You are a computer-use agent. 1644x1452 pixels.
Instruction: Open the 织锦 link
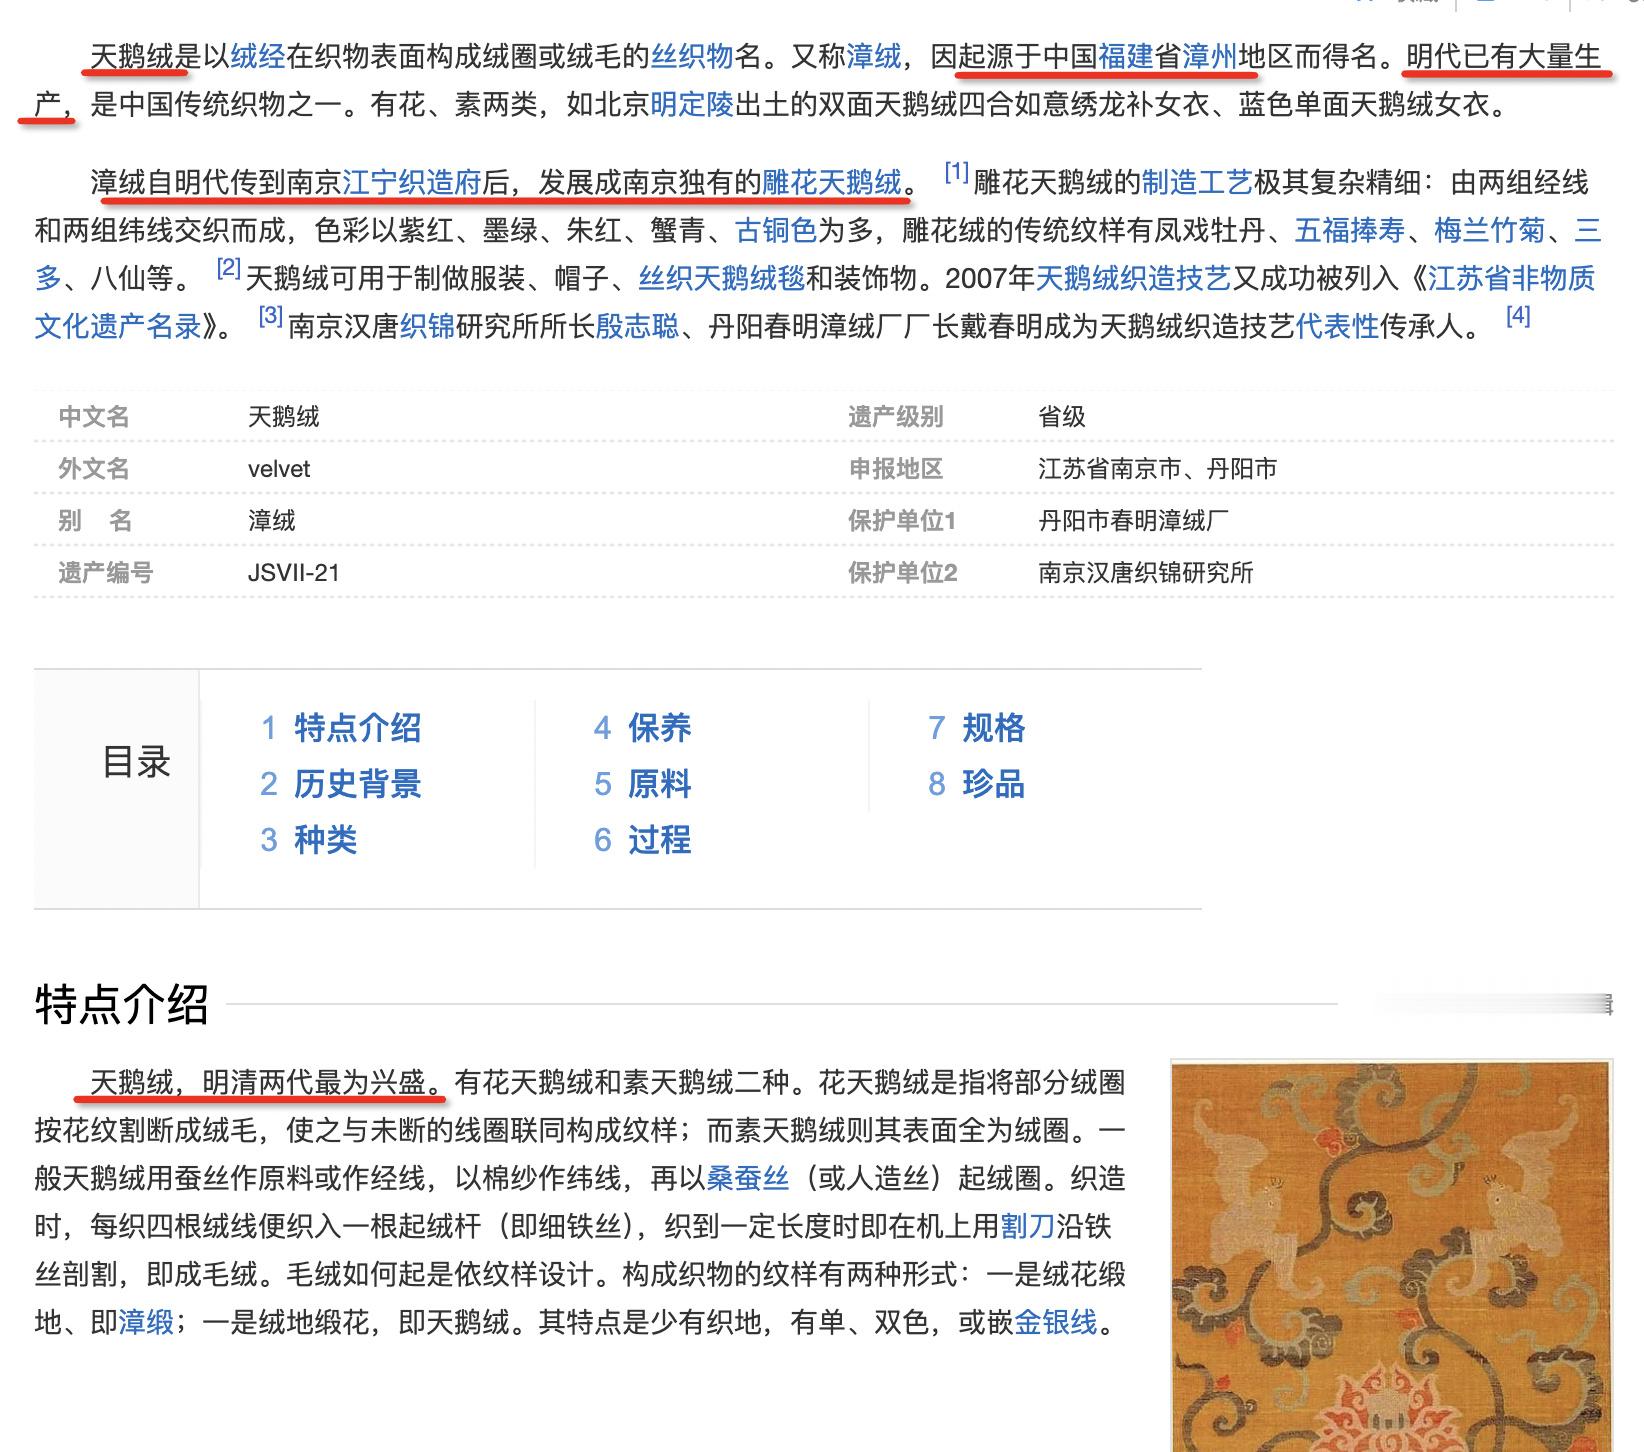(427, 326)
